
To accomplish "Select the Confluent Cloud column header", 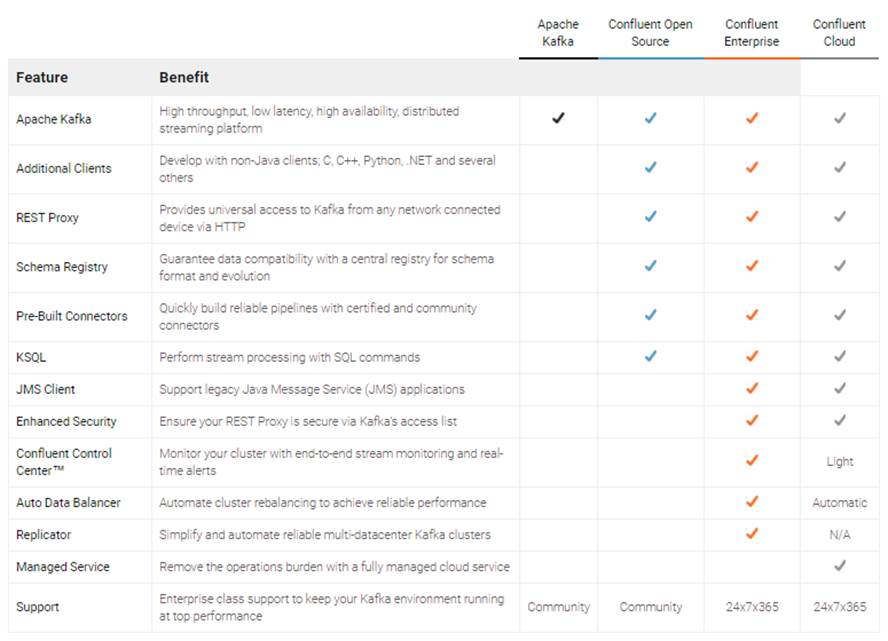I will pyautogui.click(x=840, y=33).
